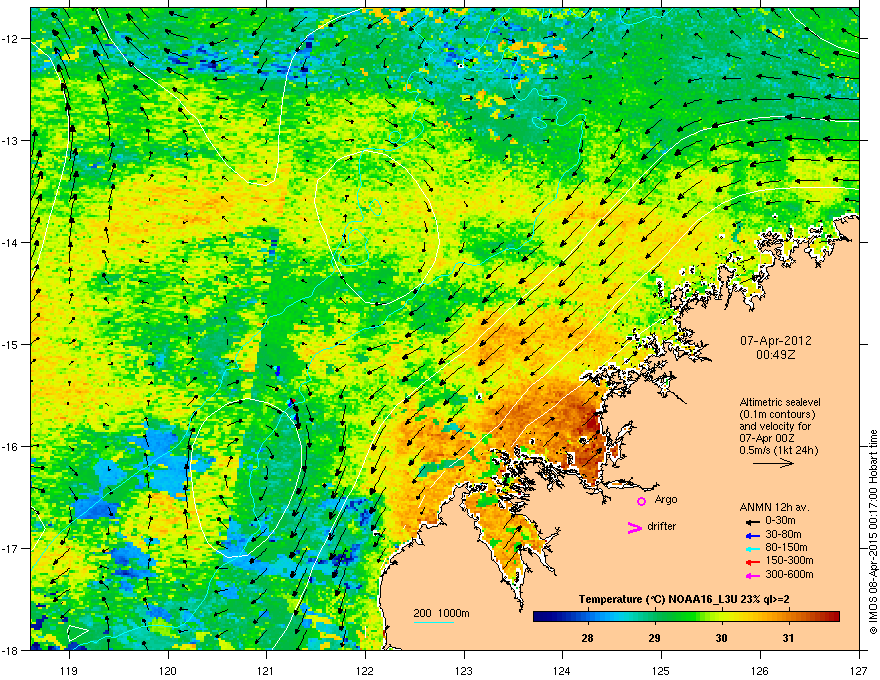
Task: Click latitude axis label "-17"
Action: 10,548
